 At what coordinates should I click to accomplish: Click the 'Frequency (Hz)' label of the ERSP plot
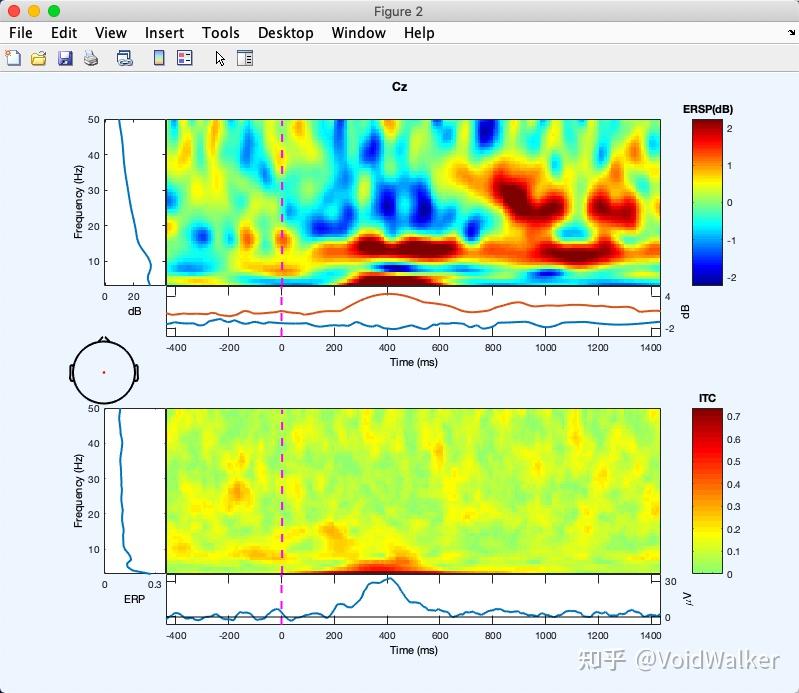(x=78, y=202)
